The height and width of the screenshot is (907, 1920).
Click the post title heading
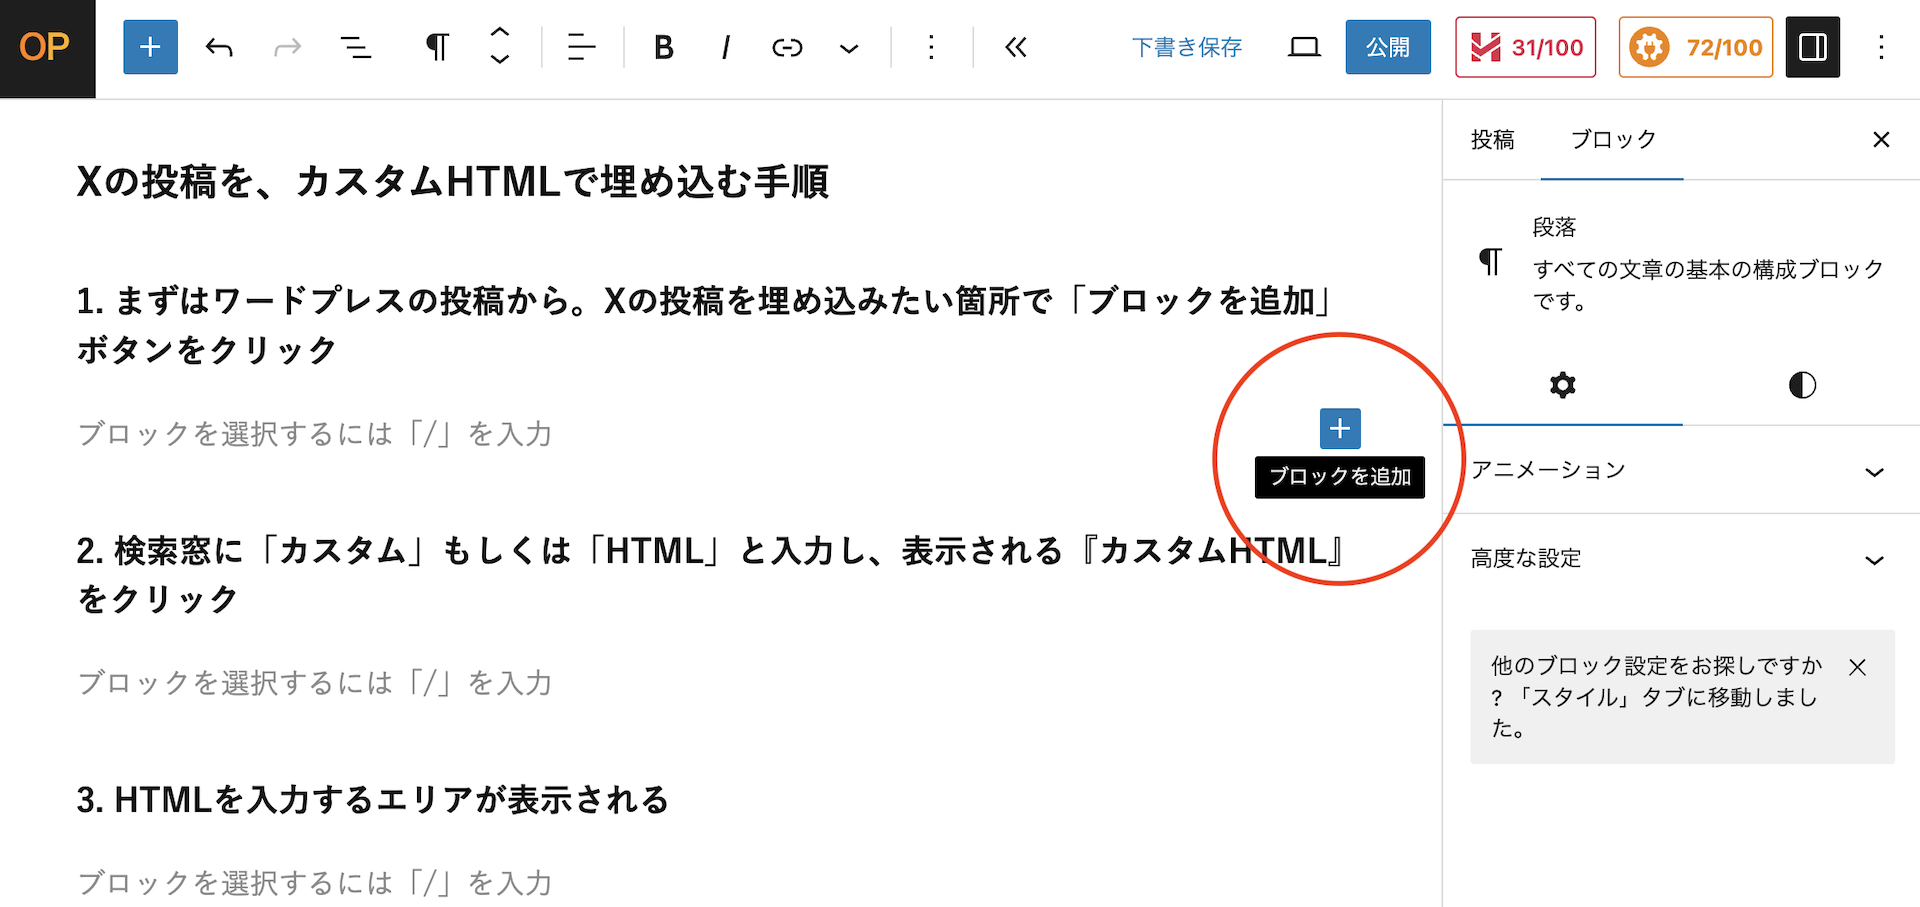453,181
